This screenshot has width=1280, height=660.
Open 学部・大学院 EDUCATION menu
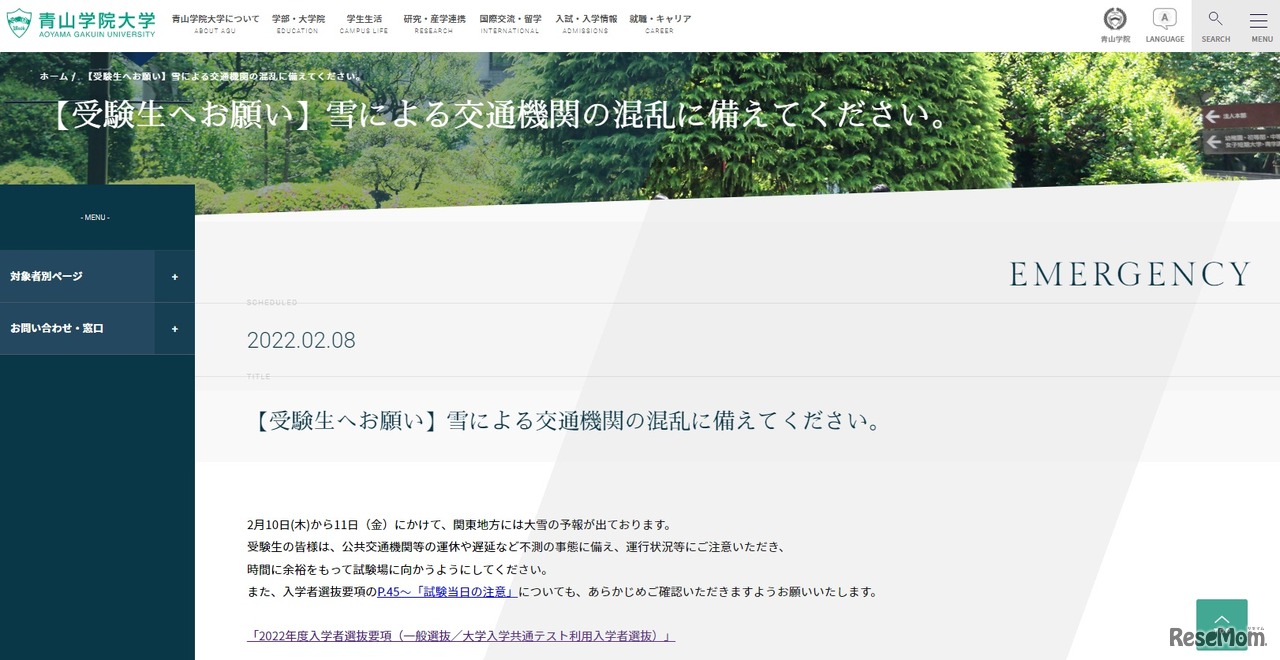click(x=298, y=24)
